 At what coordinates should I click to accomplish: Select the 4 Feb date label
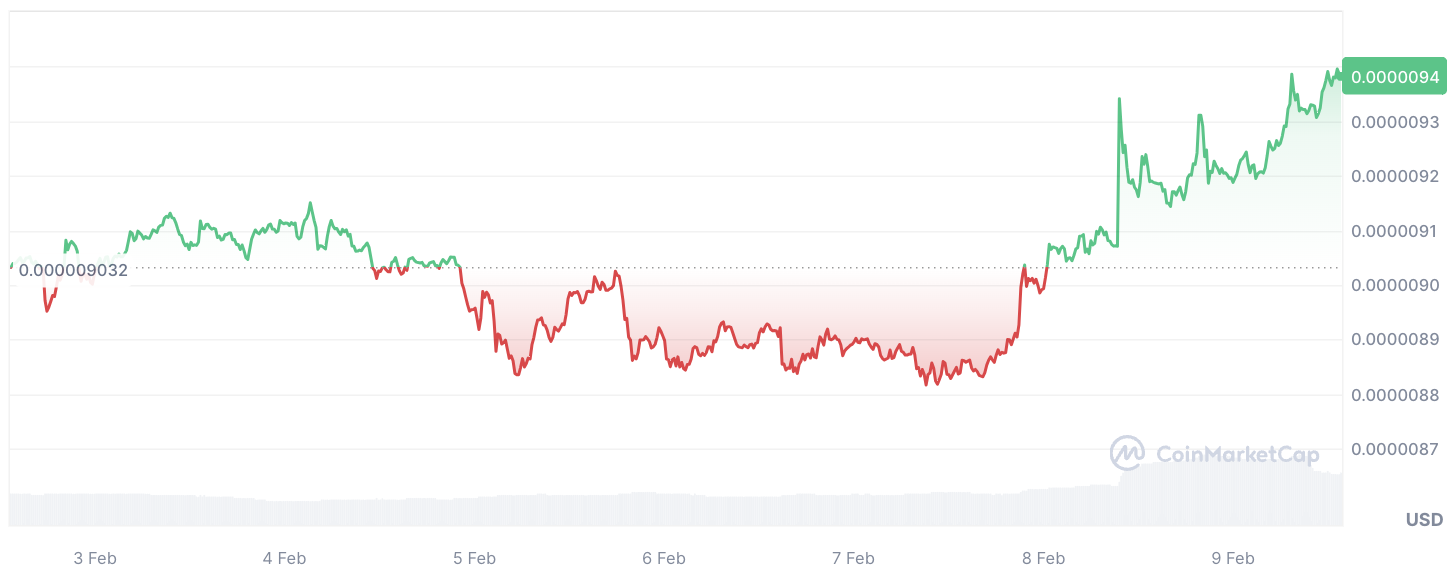tap(284, 558)
